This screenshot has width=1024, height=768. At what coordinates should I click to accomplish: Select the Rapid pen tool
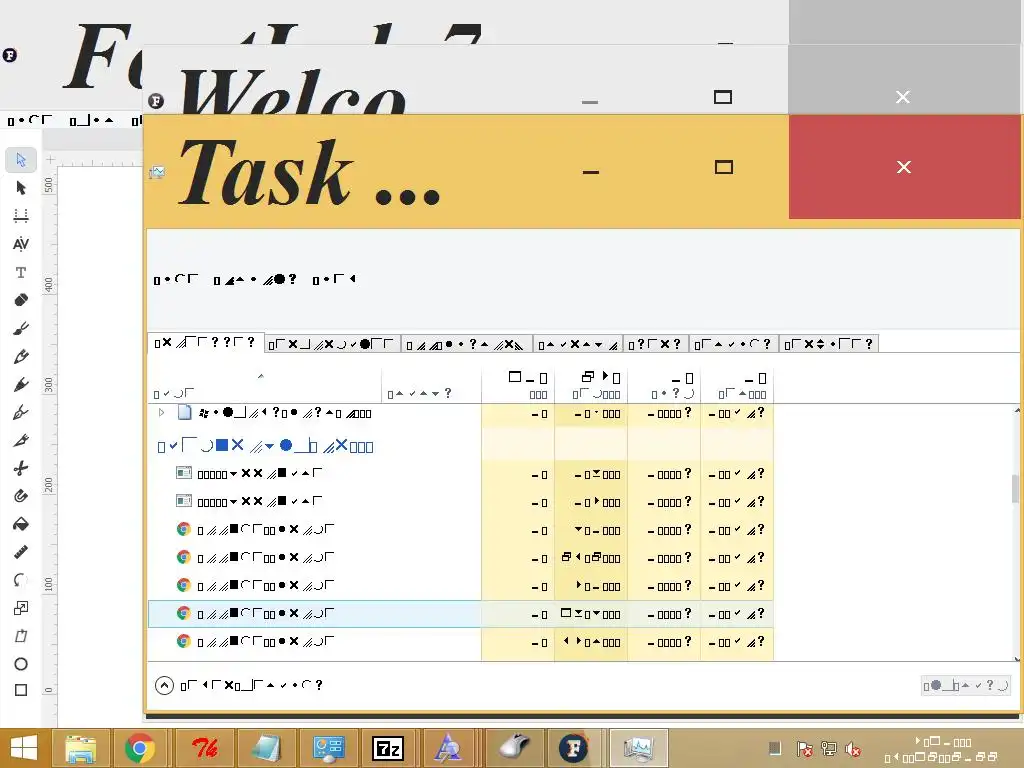tap(21, 412)
